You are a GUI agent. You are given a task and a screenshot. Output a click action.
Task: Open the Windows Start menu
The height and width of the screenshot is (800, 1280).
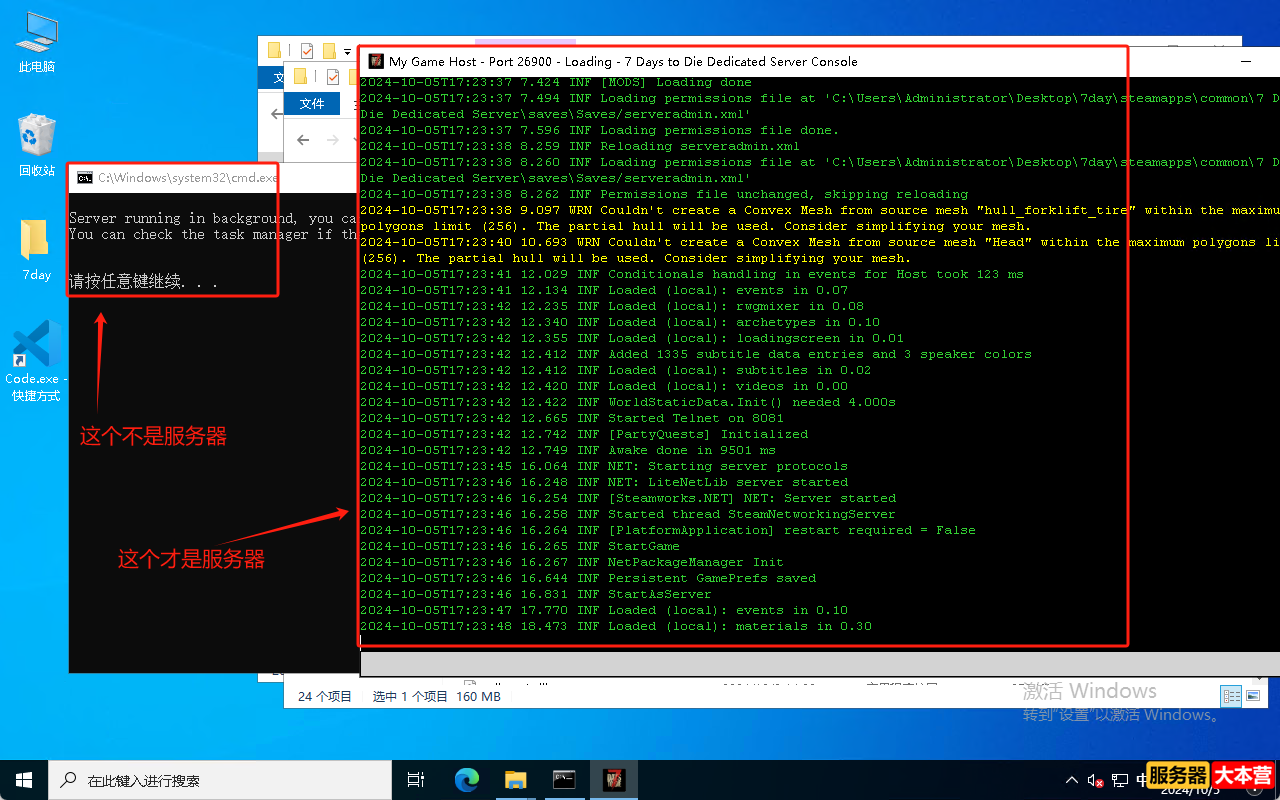coord(24,780)
